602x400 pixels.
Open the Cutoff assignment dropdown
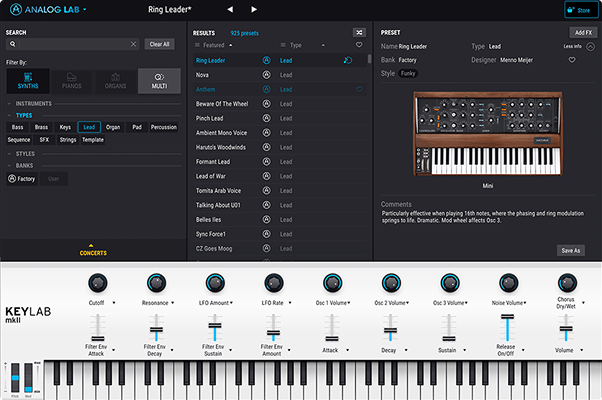114,303
